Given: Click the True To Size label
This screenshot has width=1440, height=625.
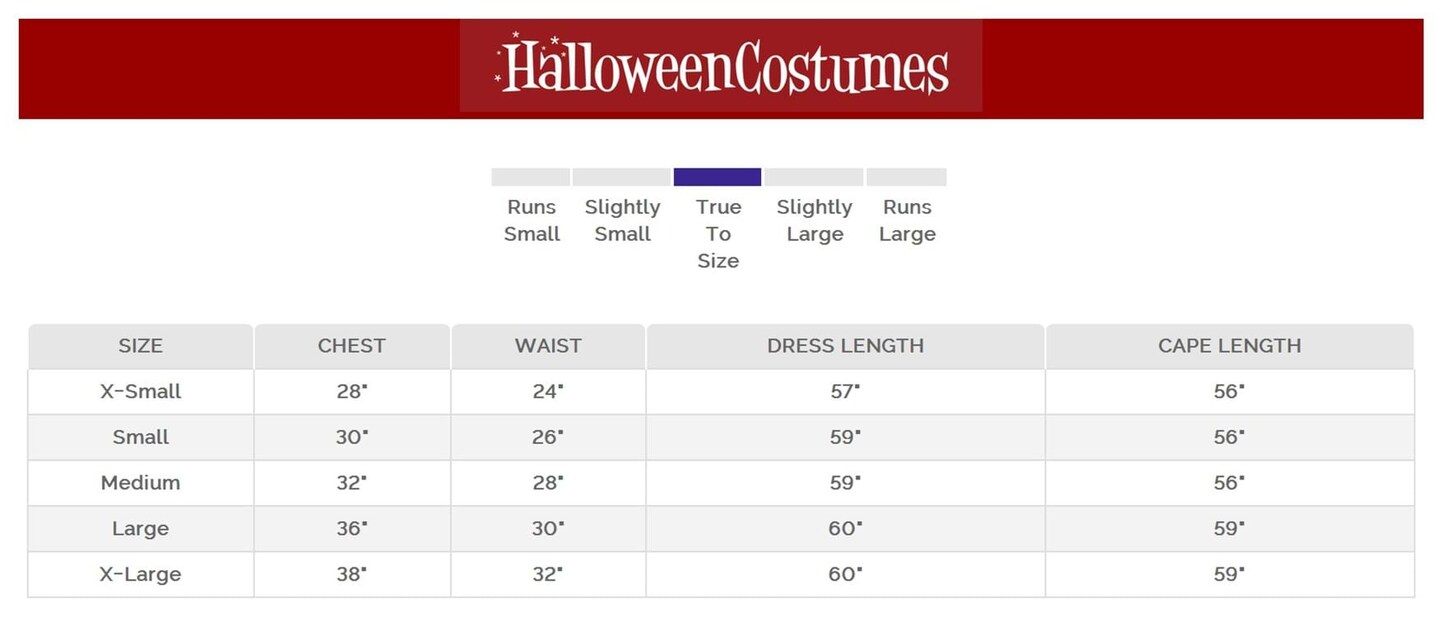Looking at the screenshot, I should [x=718, y=234].
